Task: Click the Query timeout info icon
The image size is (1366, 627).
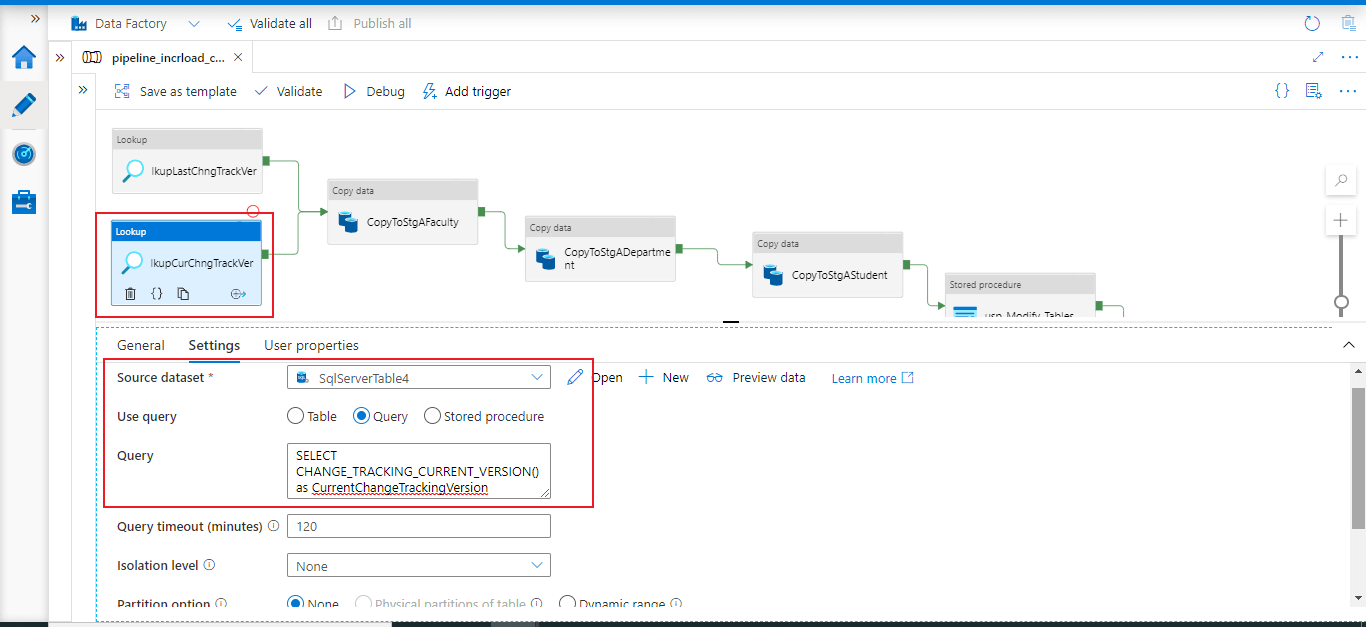Action: (x=273, y=526)
